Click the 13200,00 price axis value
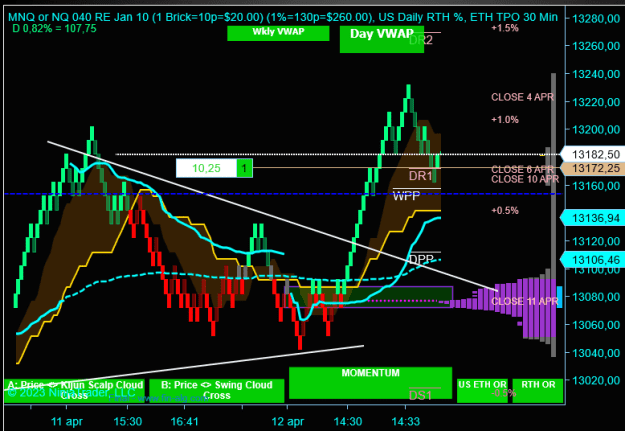Screen dimensions: 625x431 click(x=596, y=130)
